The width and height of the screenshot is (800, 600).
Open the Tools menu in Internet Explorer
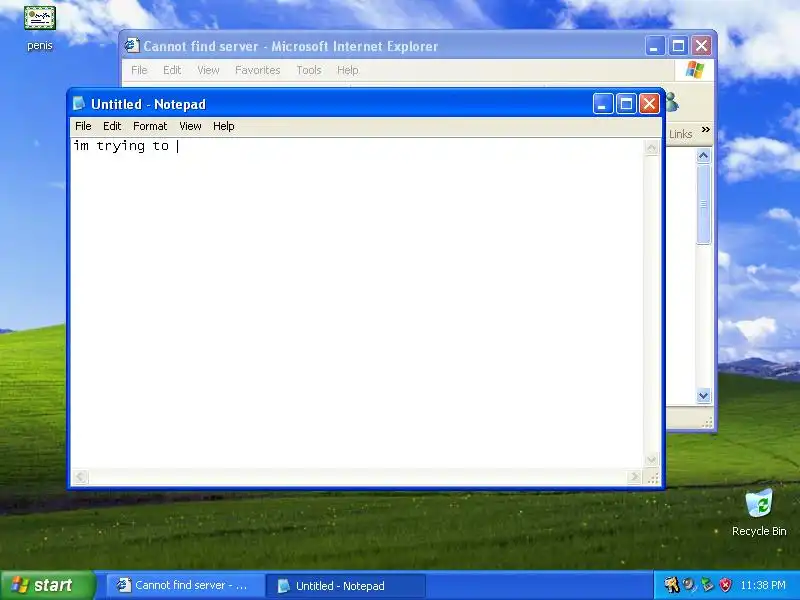click(x=309, y=70)
